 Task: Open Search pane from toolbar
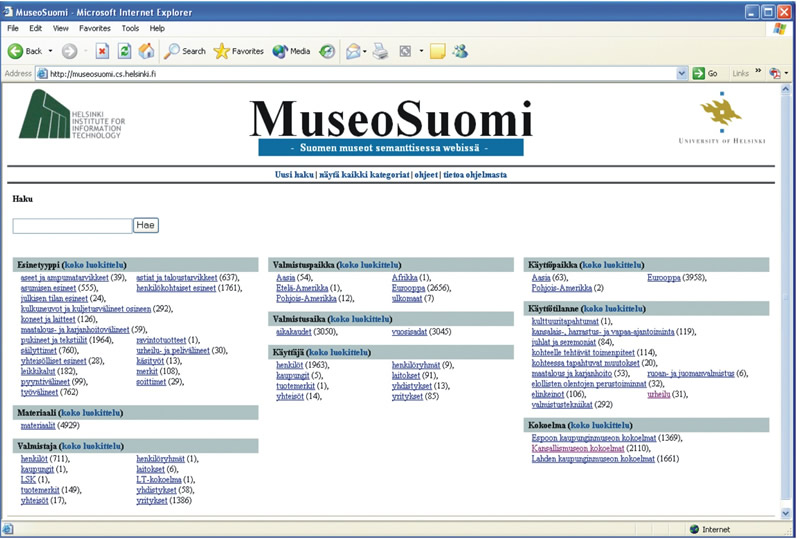click(185, 51)
